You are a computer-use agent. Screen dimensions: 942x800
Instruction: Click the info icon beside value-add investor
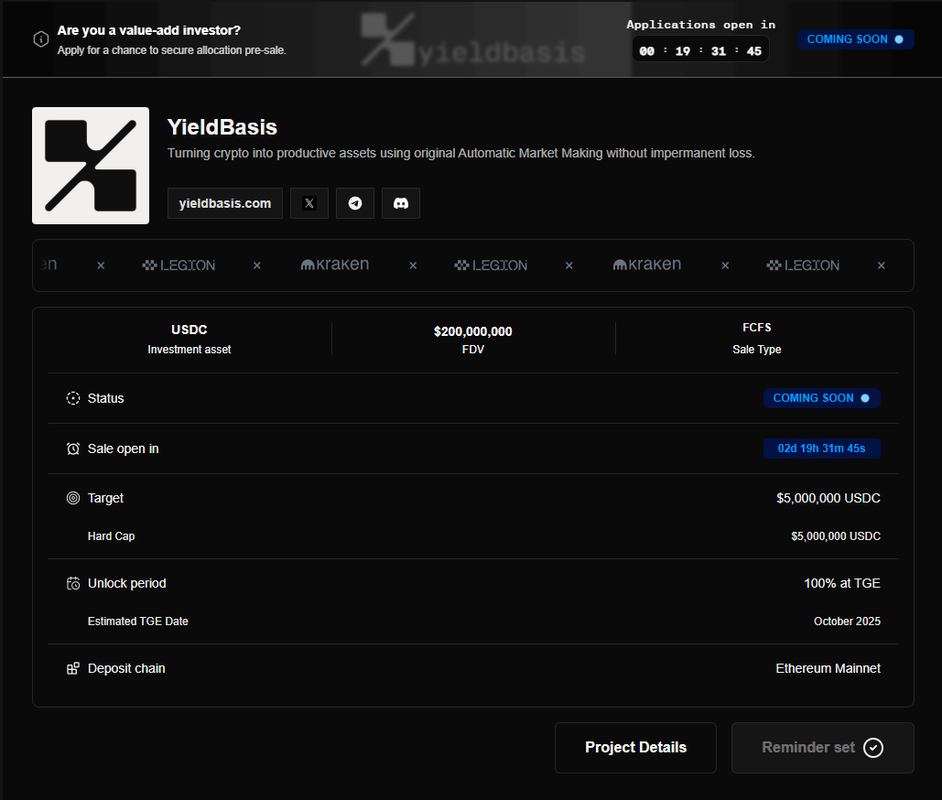click(41, 40)
